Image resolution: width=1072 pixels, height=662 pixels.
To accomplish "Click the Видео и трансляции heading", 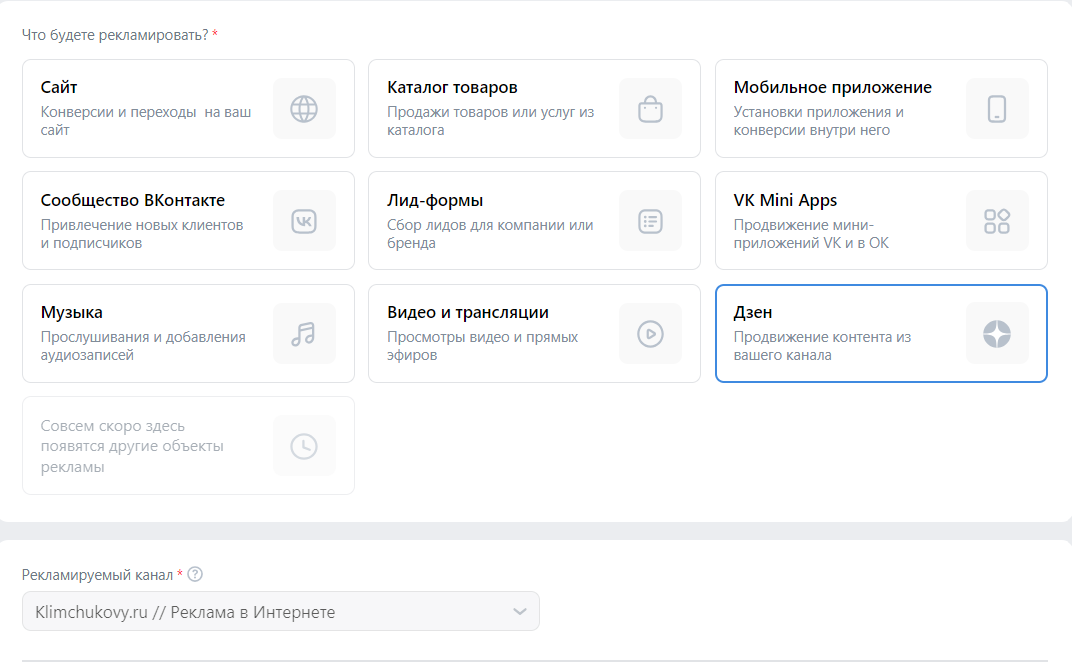I will [x=468, y=313].
